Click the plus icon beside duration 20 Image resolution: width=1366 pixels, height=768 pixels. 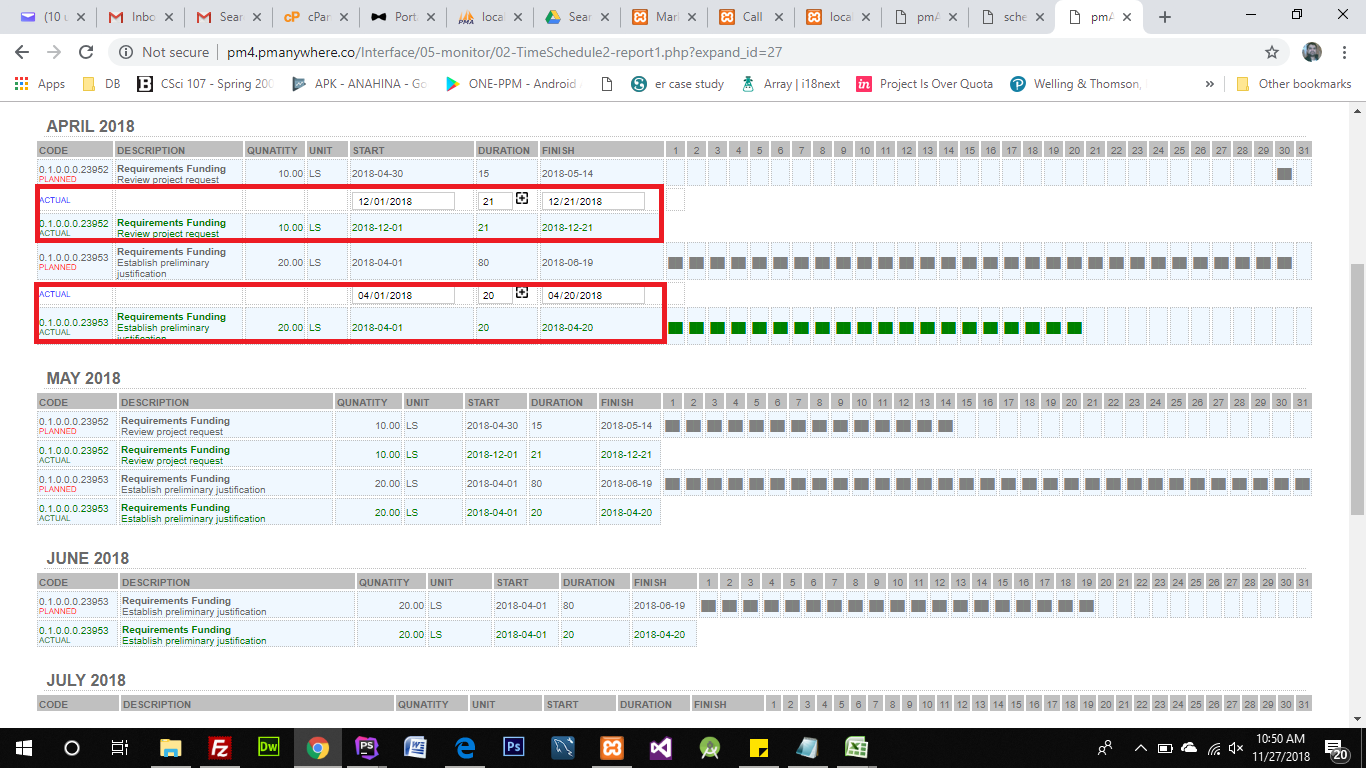521,293
